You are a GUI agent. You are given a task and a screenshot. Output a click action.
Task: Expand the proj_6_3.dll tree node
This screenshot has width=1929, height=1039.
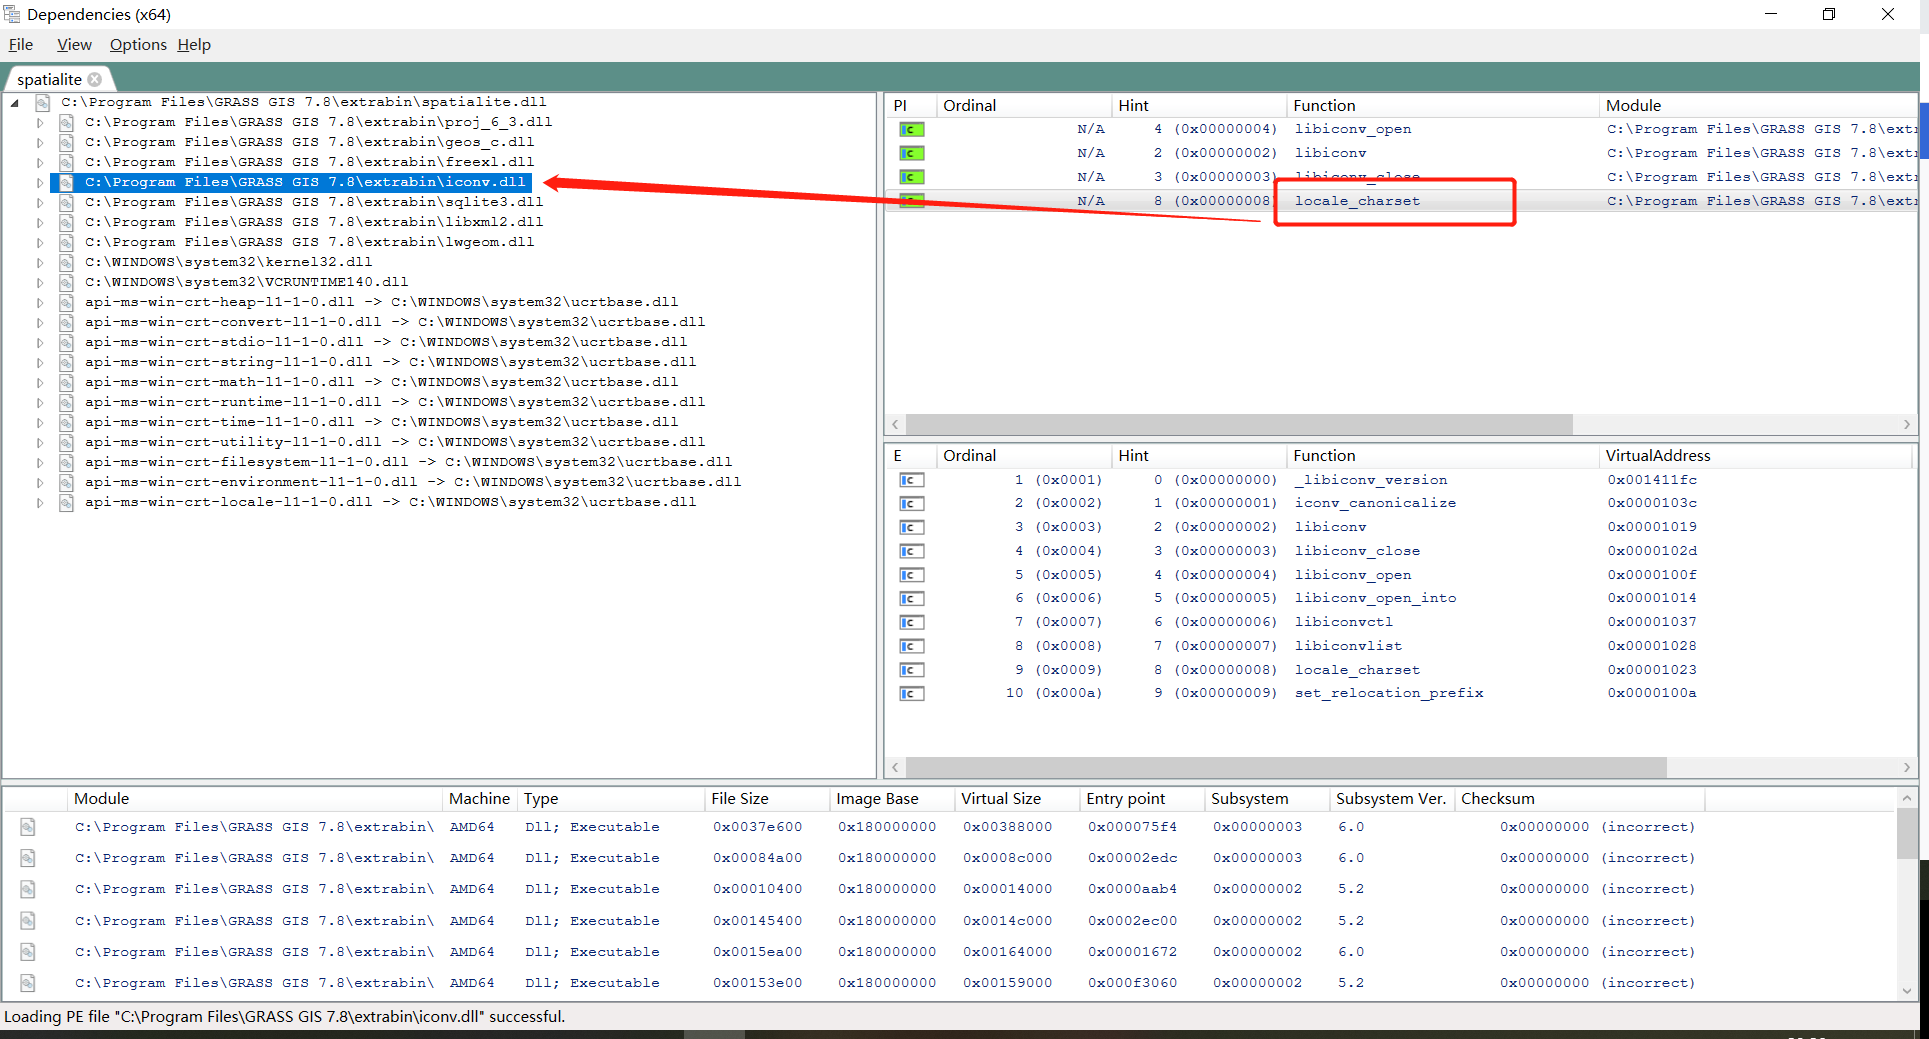coord(40,122)
